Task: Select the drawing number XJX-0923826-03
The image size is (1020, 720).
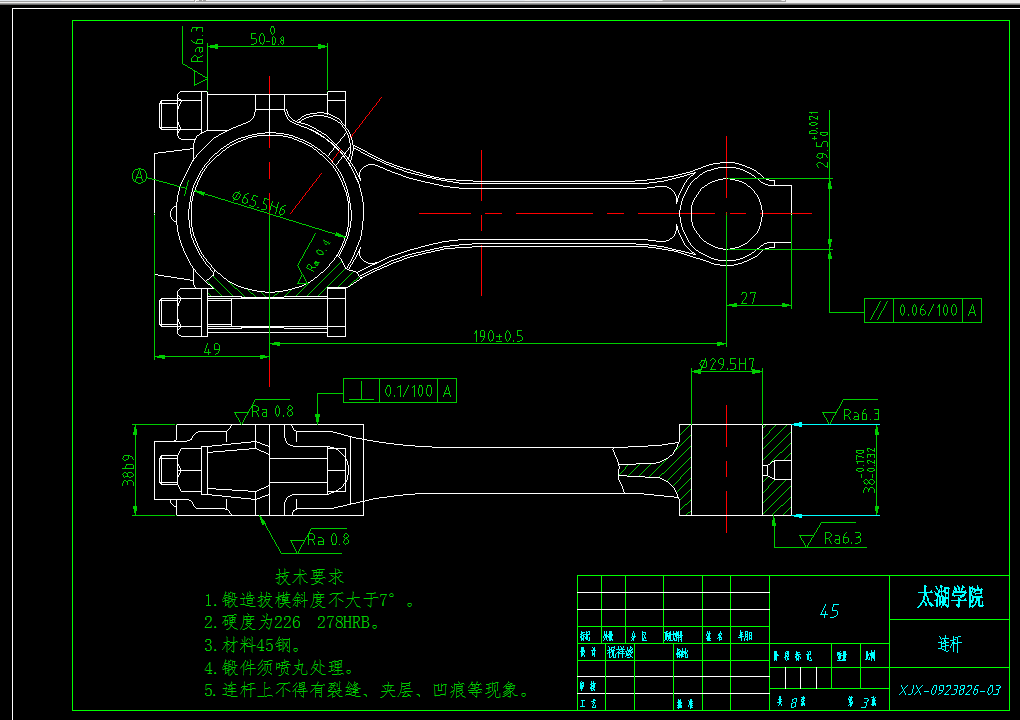Action: tap(946, 688)
